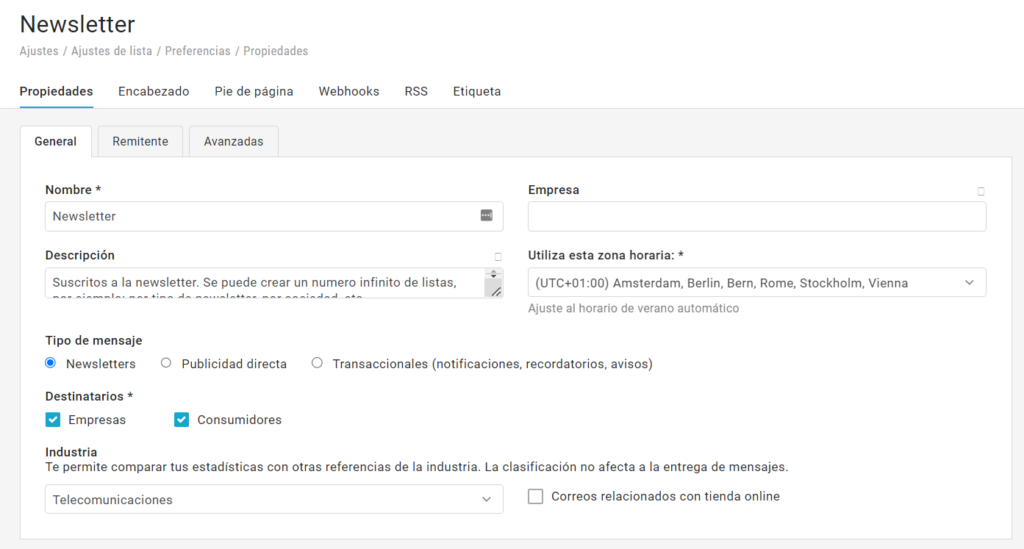Click into the Empresa text field
Screen dimensions: 1024x549
click(x=756, y=217)
